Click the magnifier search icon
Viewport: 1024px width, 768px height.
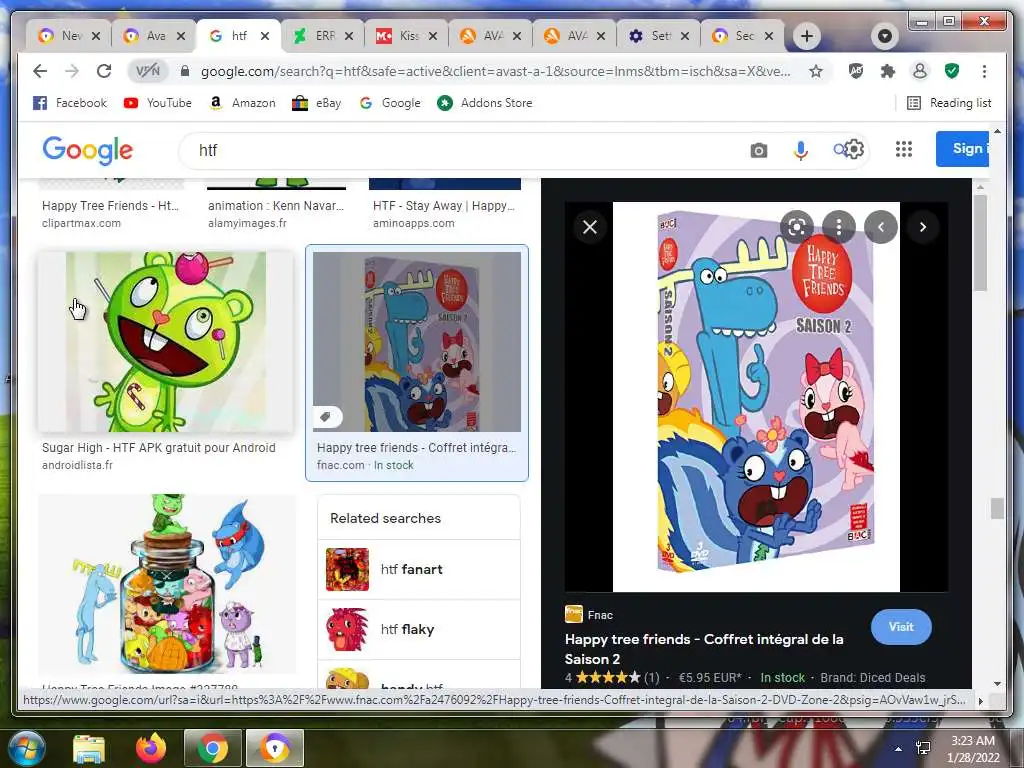(x=839, y=150)
